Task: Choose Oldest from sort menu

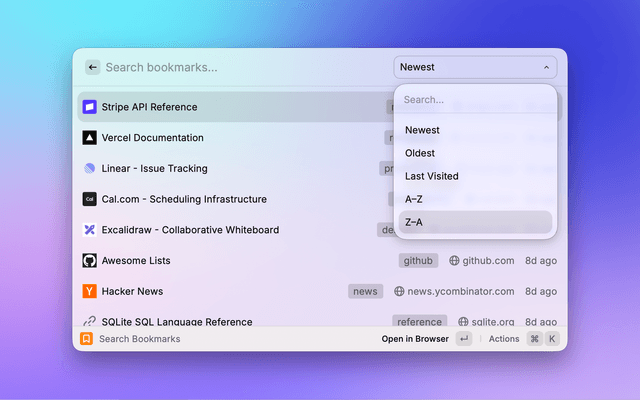Action: 420,153
